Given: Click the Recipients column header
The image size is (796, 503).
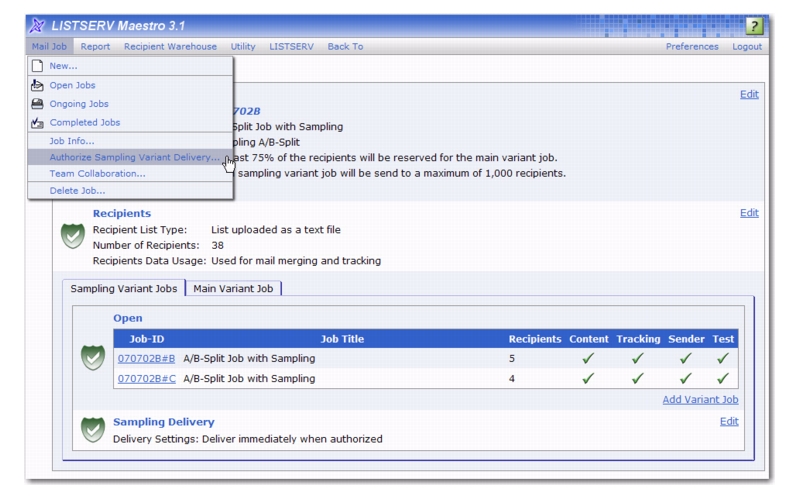Looking at the screenshot, I should coord(535,339).
